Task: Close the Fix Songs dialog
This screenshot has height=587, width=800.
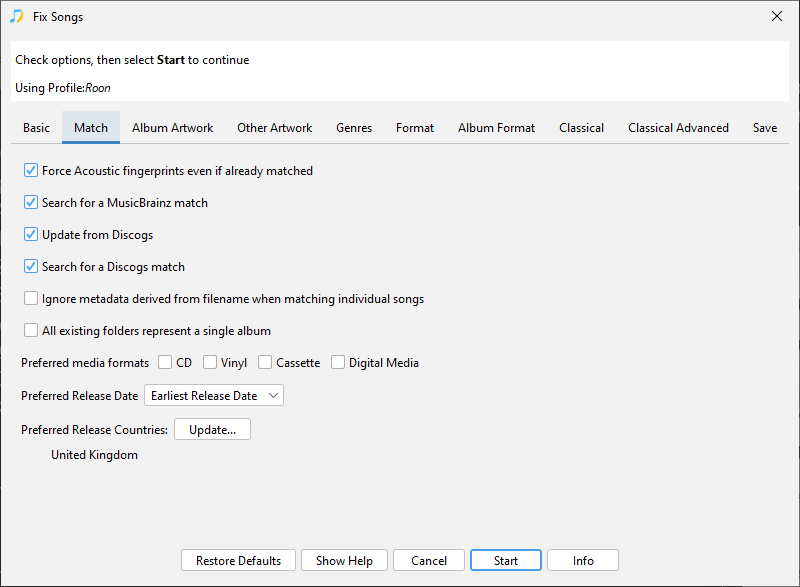Action: click(x=777, y=16)
